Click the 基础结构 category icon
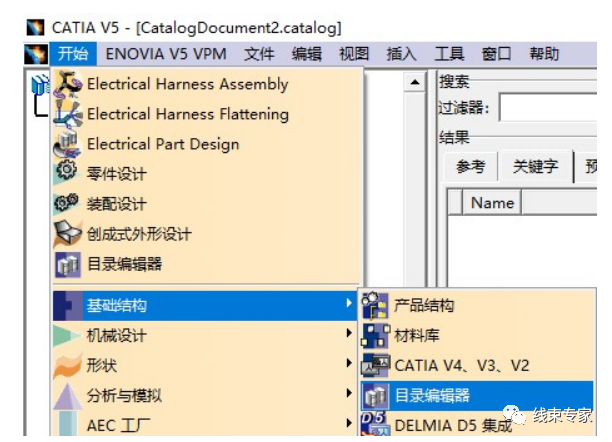Image resolution: width=612 pixels, height=442 pixels. [x=68, y=305]
